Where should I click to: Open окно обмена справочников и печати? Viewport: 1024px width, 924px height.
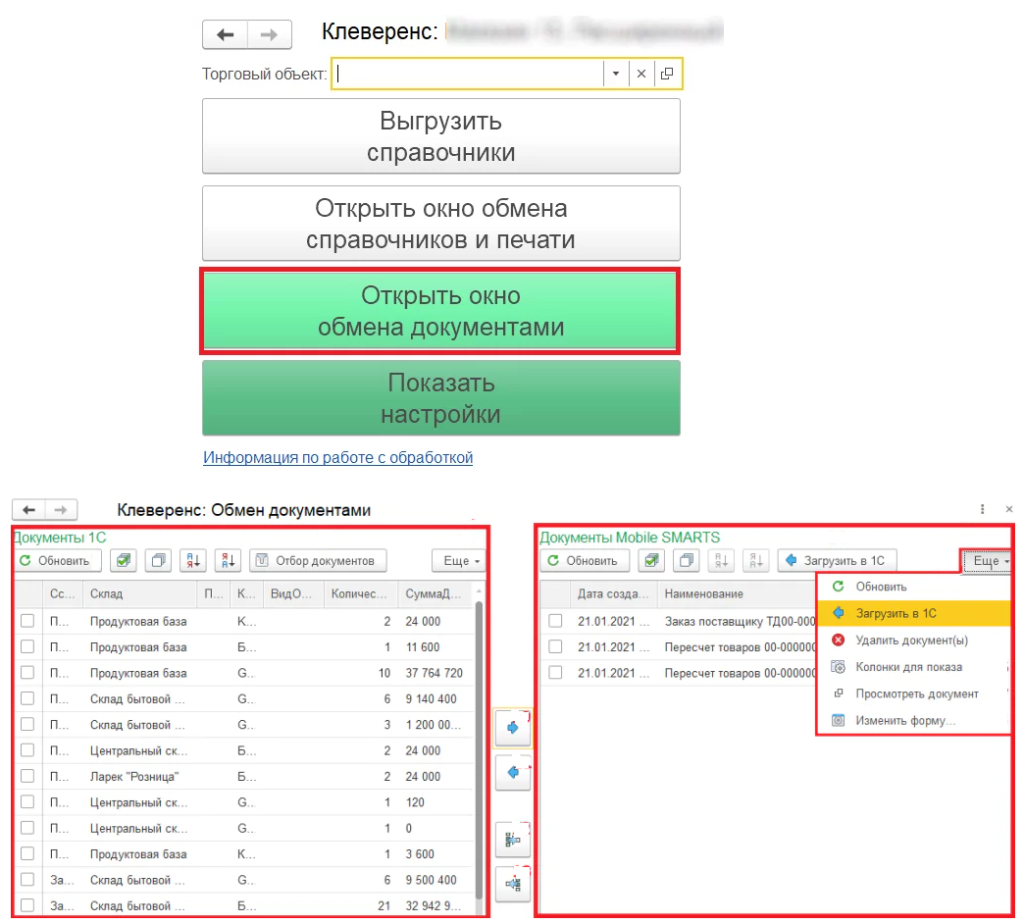pos(441,224)
